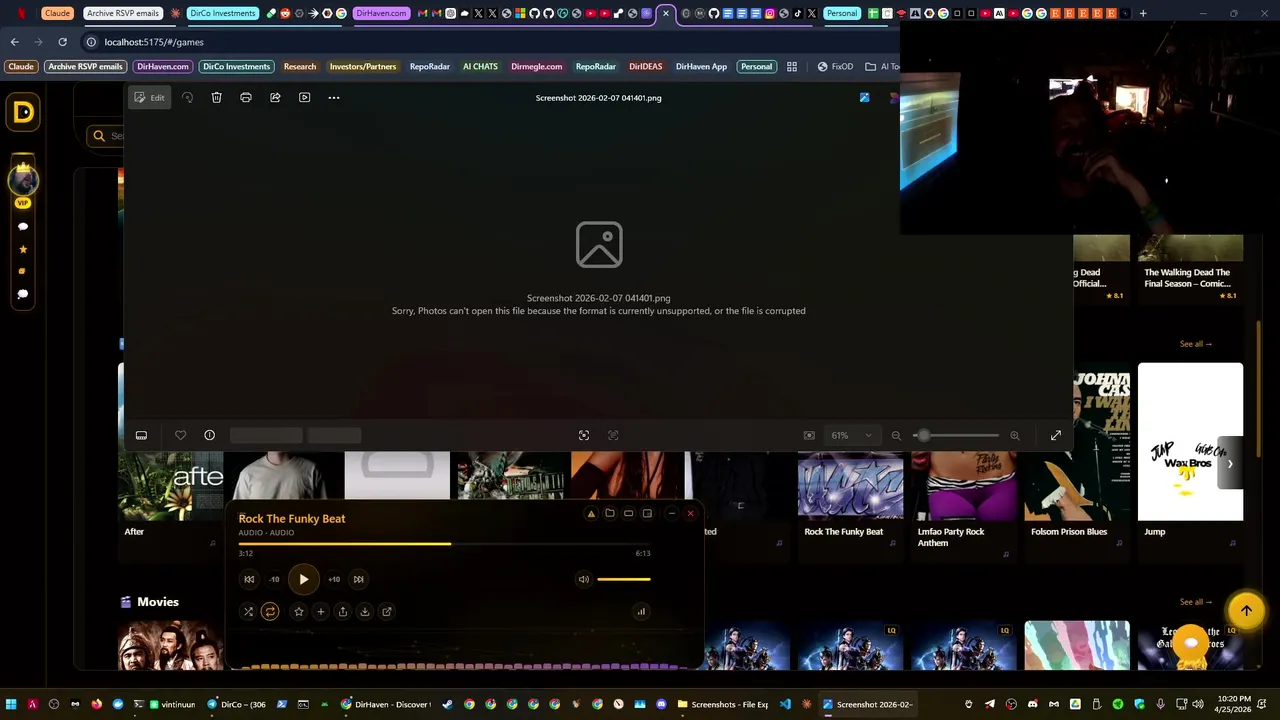
Task: Switch player to picture-in-picture layout
Action: click(x=647, y=514)
